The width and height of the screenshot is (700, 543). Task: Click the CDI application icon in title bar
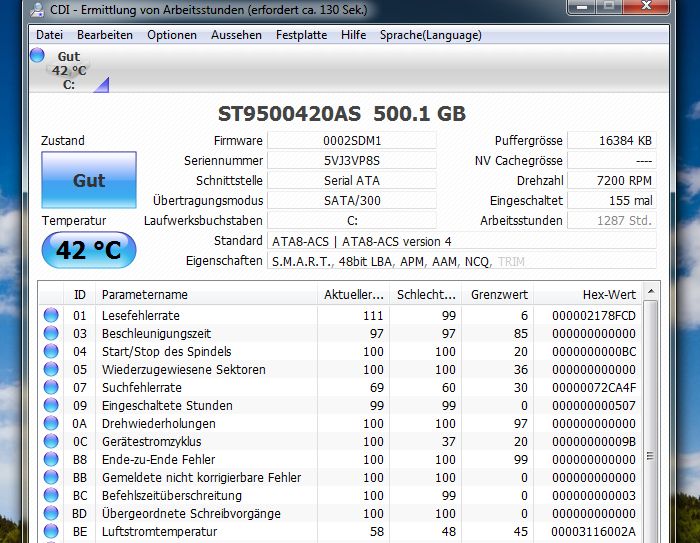tap(37, 9)
